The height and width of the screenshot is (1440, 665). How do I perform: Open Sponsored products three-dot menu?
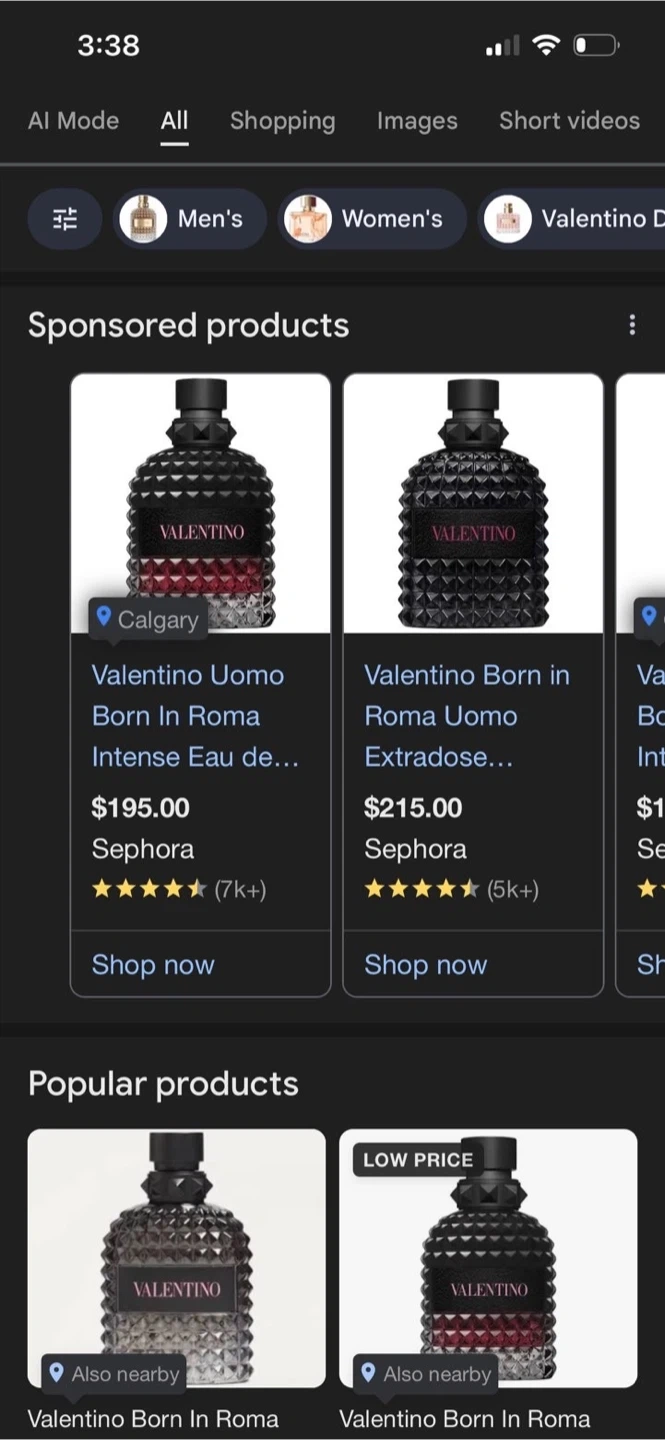pos(631,325)
